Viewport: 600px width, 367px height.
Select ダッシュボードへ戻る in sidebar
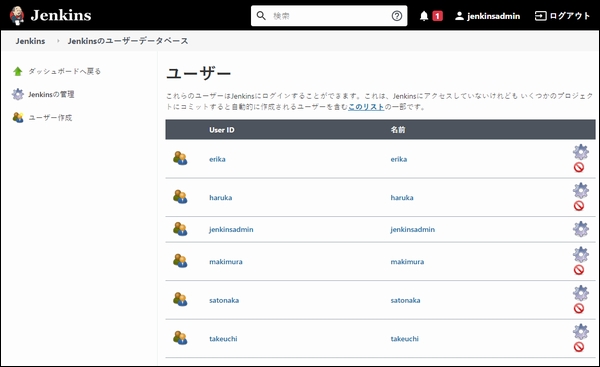point(65,71)
